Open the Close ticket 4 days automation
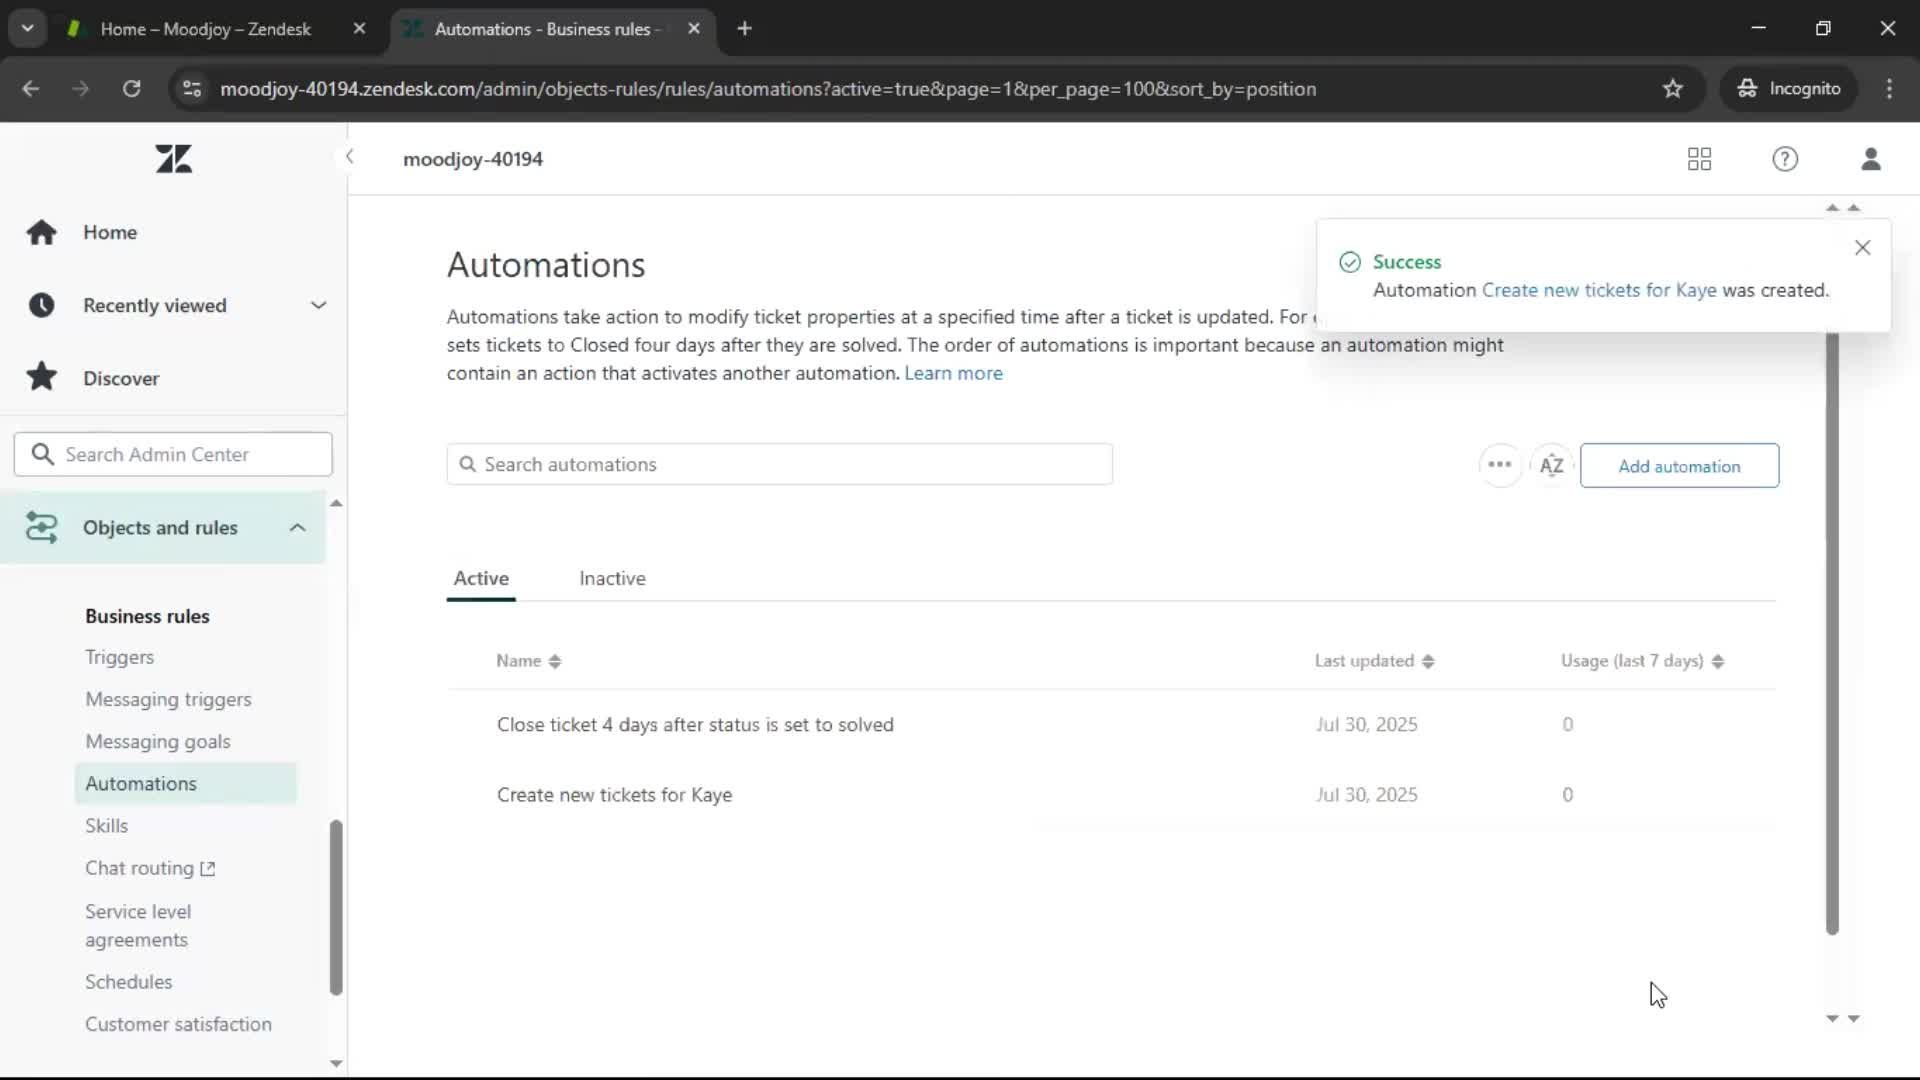 [x=695, y=724]
